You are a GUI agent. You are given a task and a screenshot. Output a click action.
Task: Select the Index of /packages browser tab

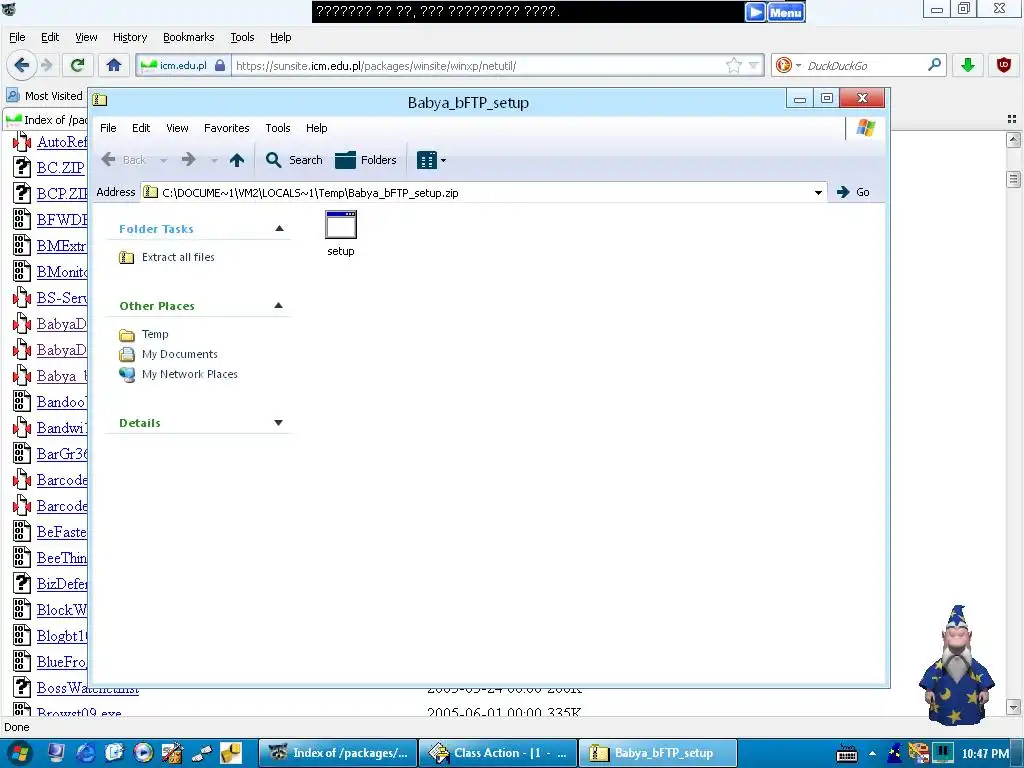(x=46, y=120)
